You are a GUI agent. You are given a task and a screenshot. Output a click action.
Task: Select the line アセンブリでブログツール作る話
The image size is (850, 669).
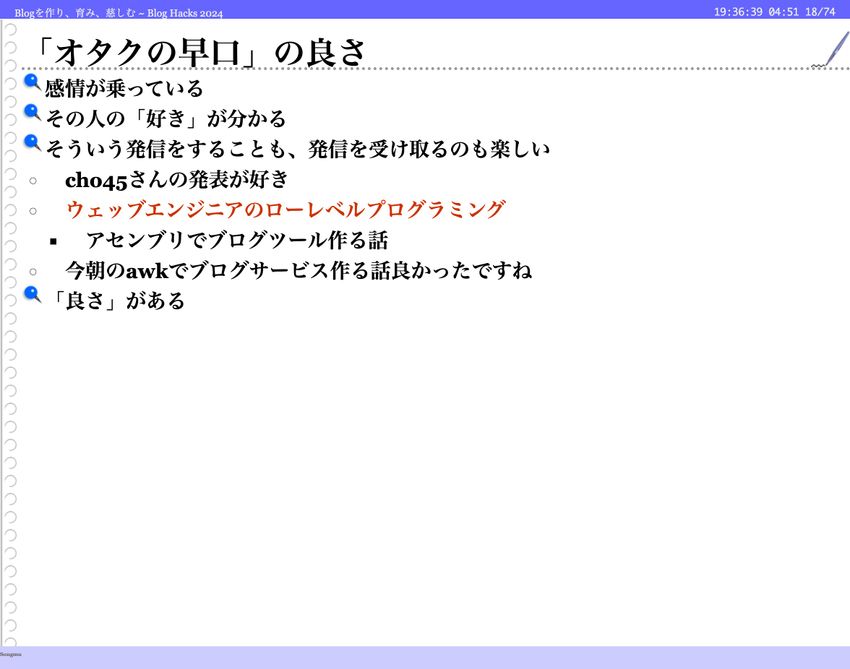click(236, 240)
